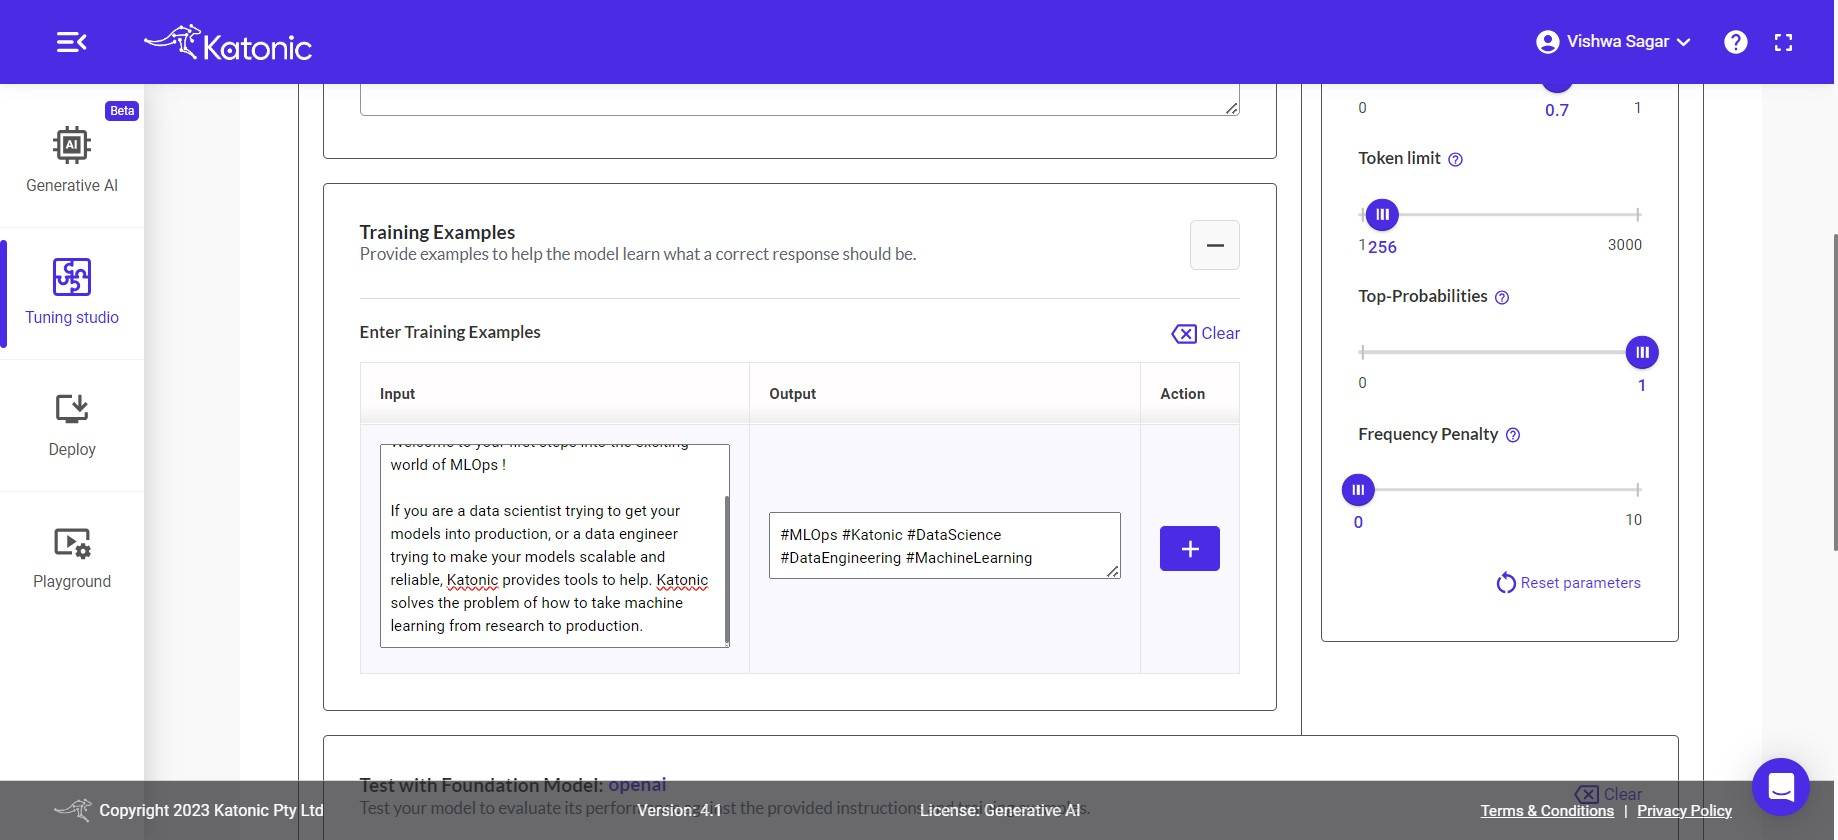The width and height of the screenshot is (1838, 840).
Task: Click the Input column header
Action: [397, 394]
